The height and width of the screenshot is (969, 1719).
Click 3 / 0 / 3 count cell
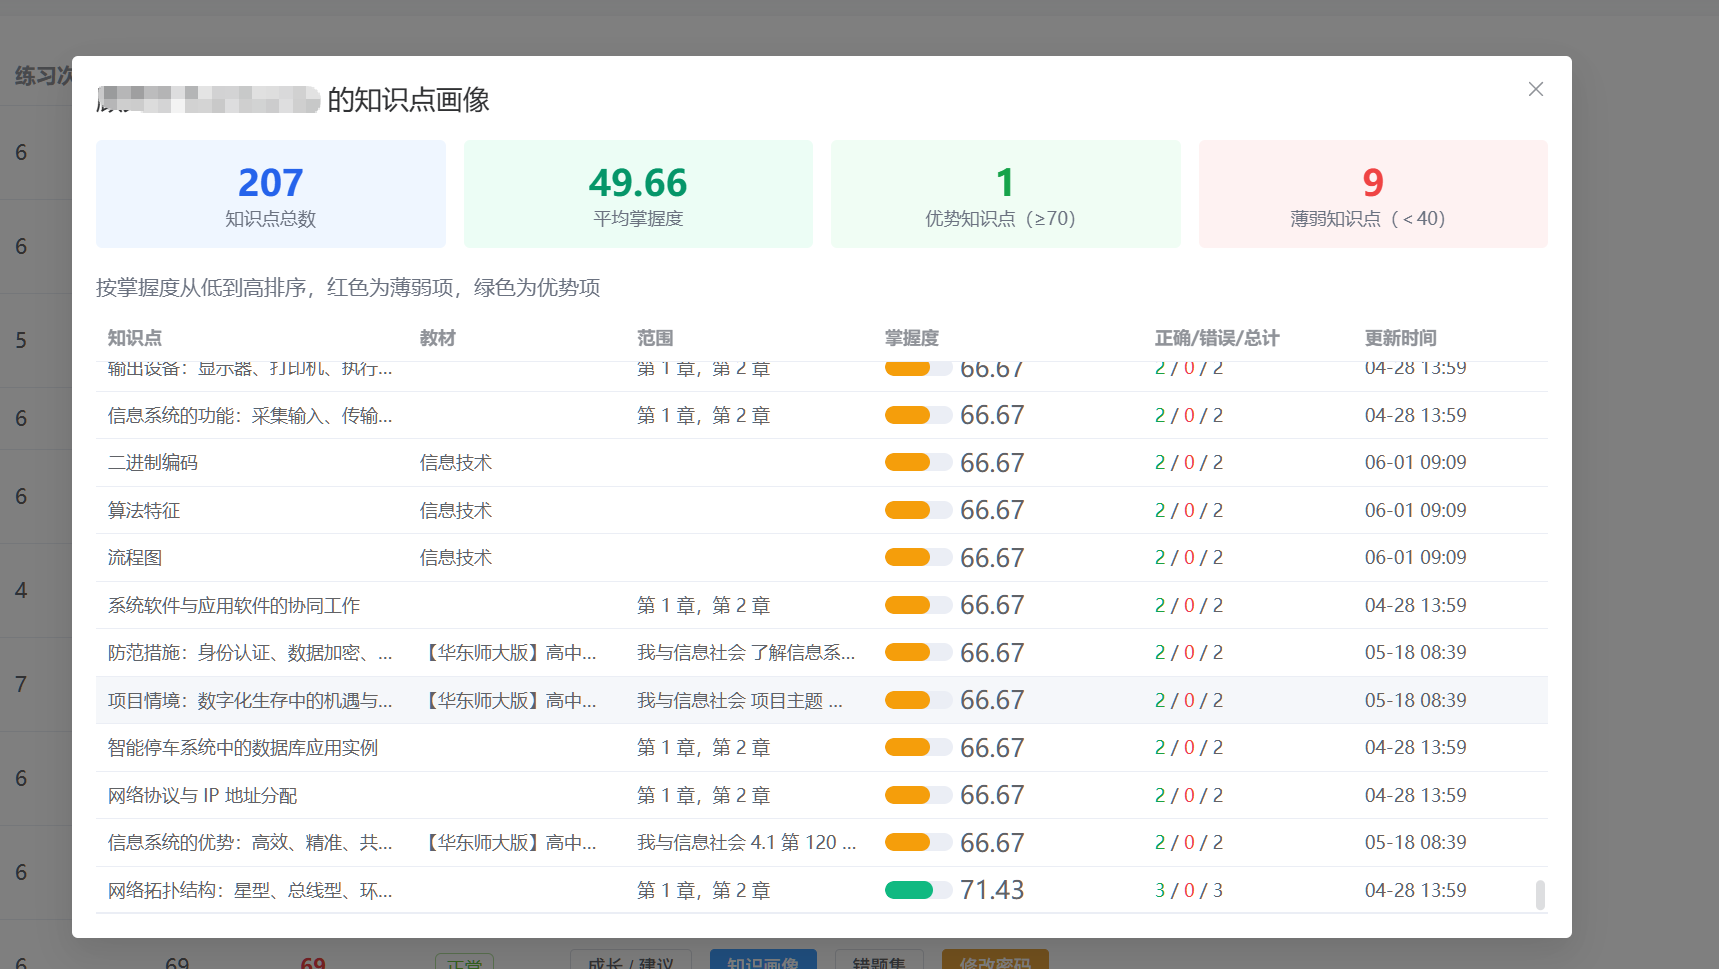[x=1189, y=890]
